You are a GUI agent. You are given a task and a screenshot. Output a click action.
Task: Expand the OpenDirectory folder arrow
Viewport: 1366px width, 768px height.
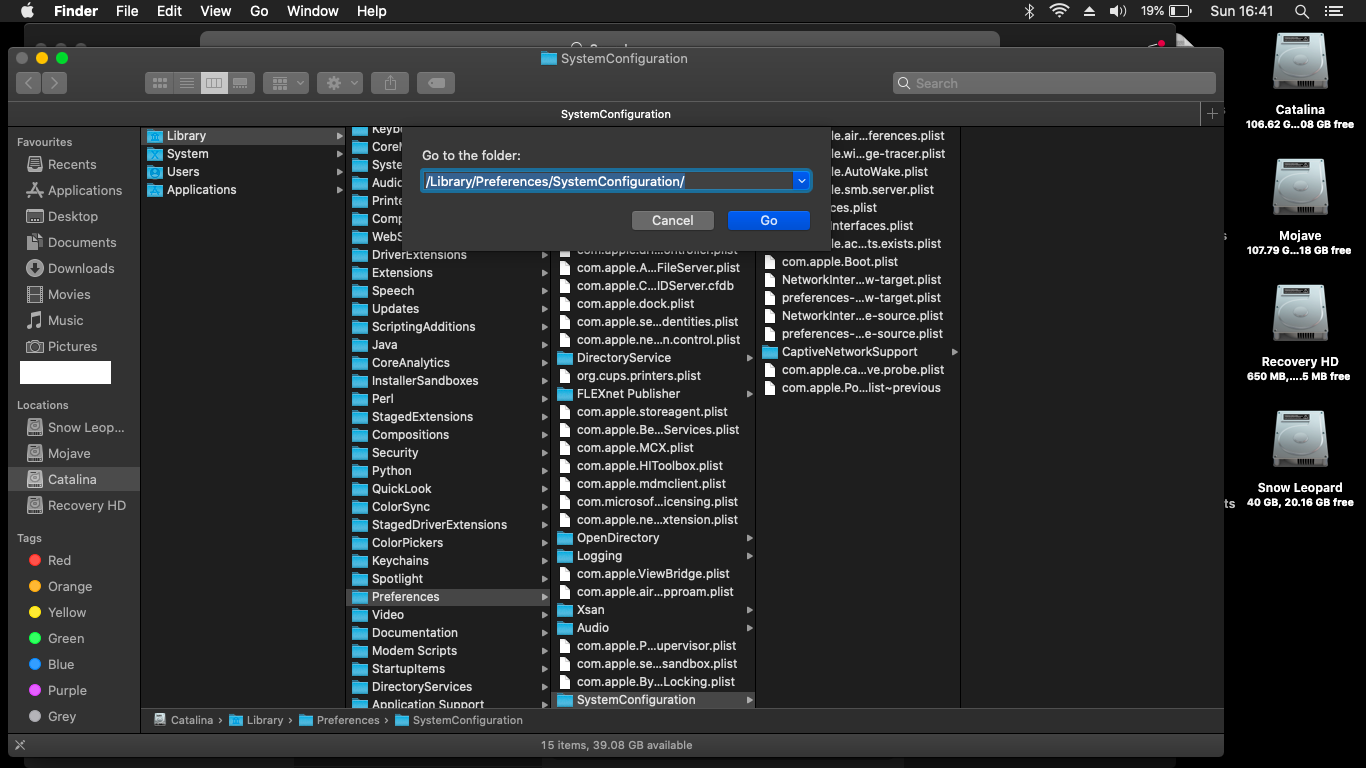[750, 538]
